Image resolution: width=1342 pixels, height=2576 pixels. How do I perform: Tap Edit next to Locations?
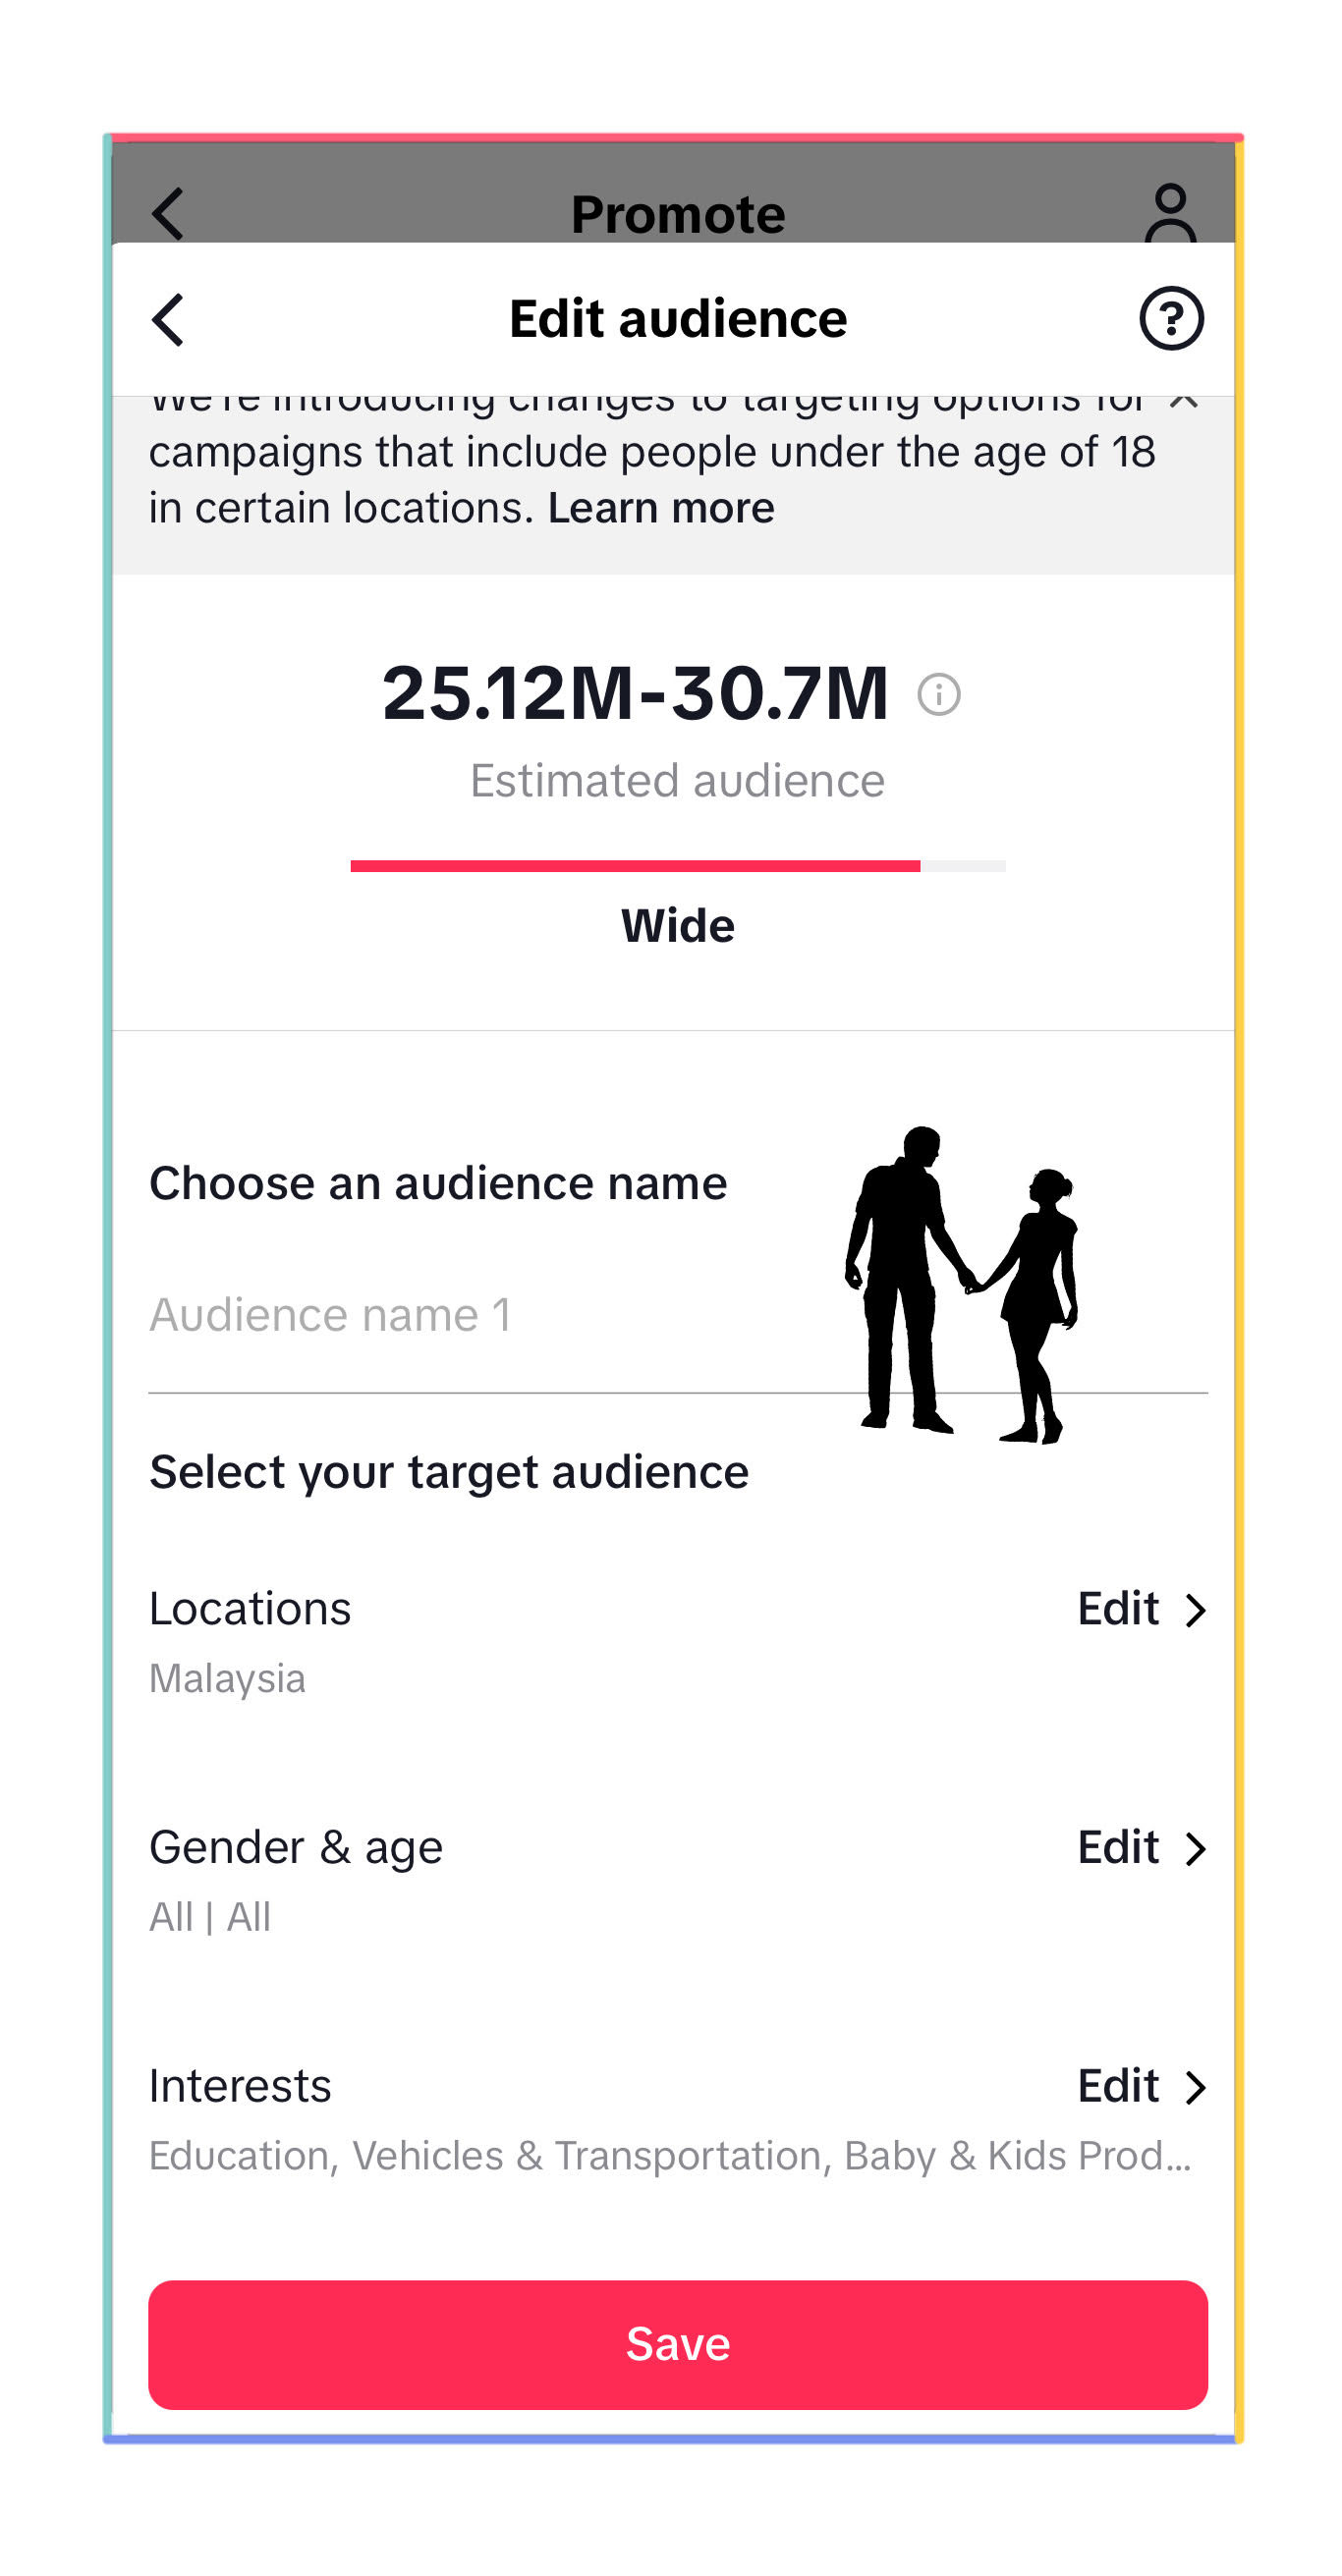pos(1118,1609)
